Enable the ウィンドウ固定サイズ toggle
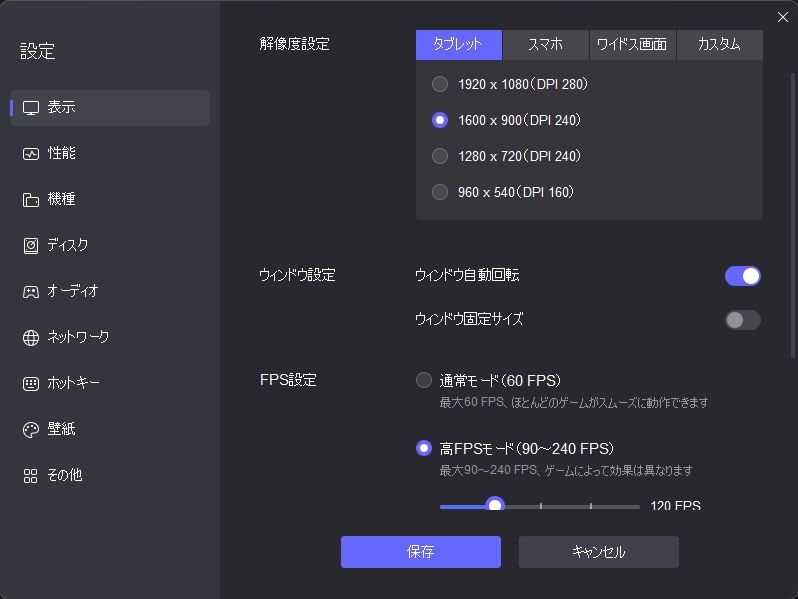Image resolution: width=798 pixels, height=599 pixels. [x=742, y=320]
